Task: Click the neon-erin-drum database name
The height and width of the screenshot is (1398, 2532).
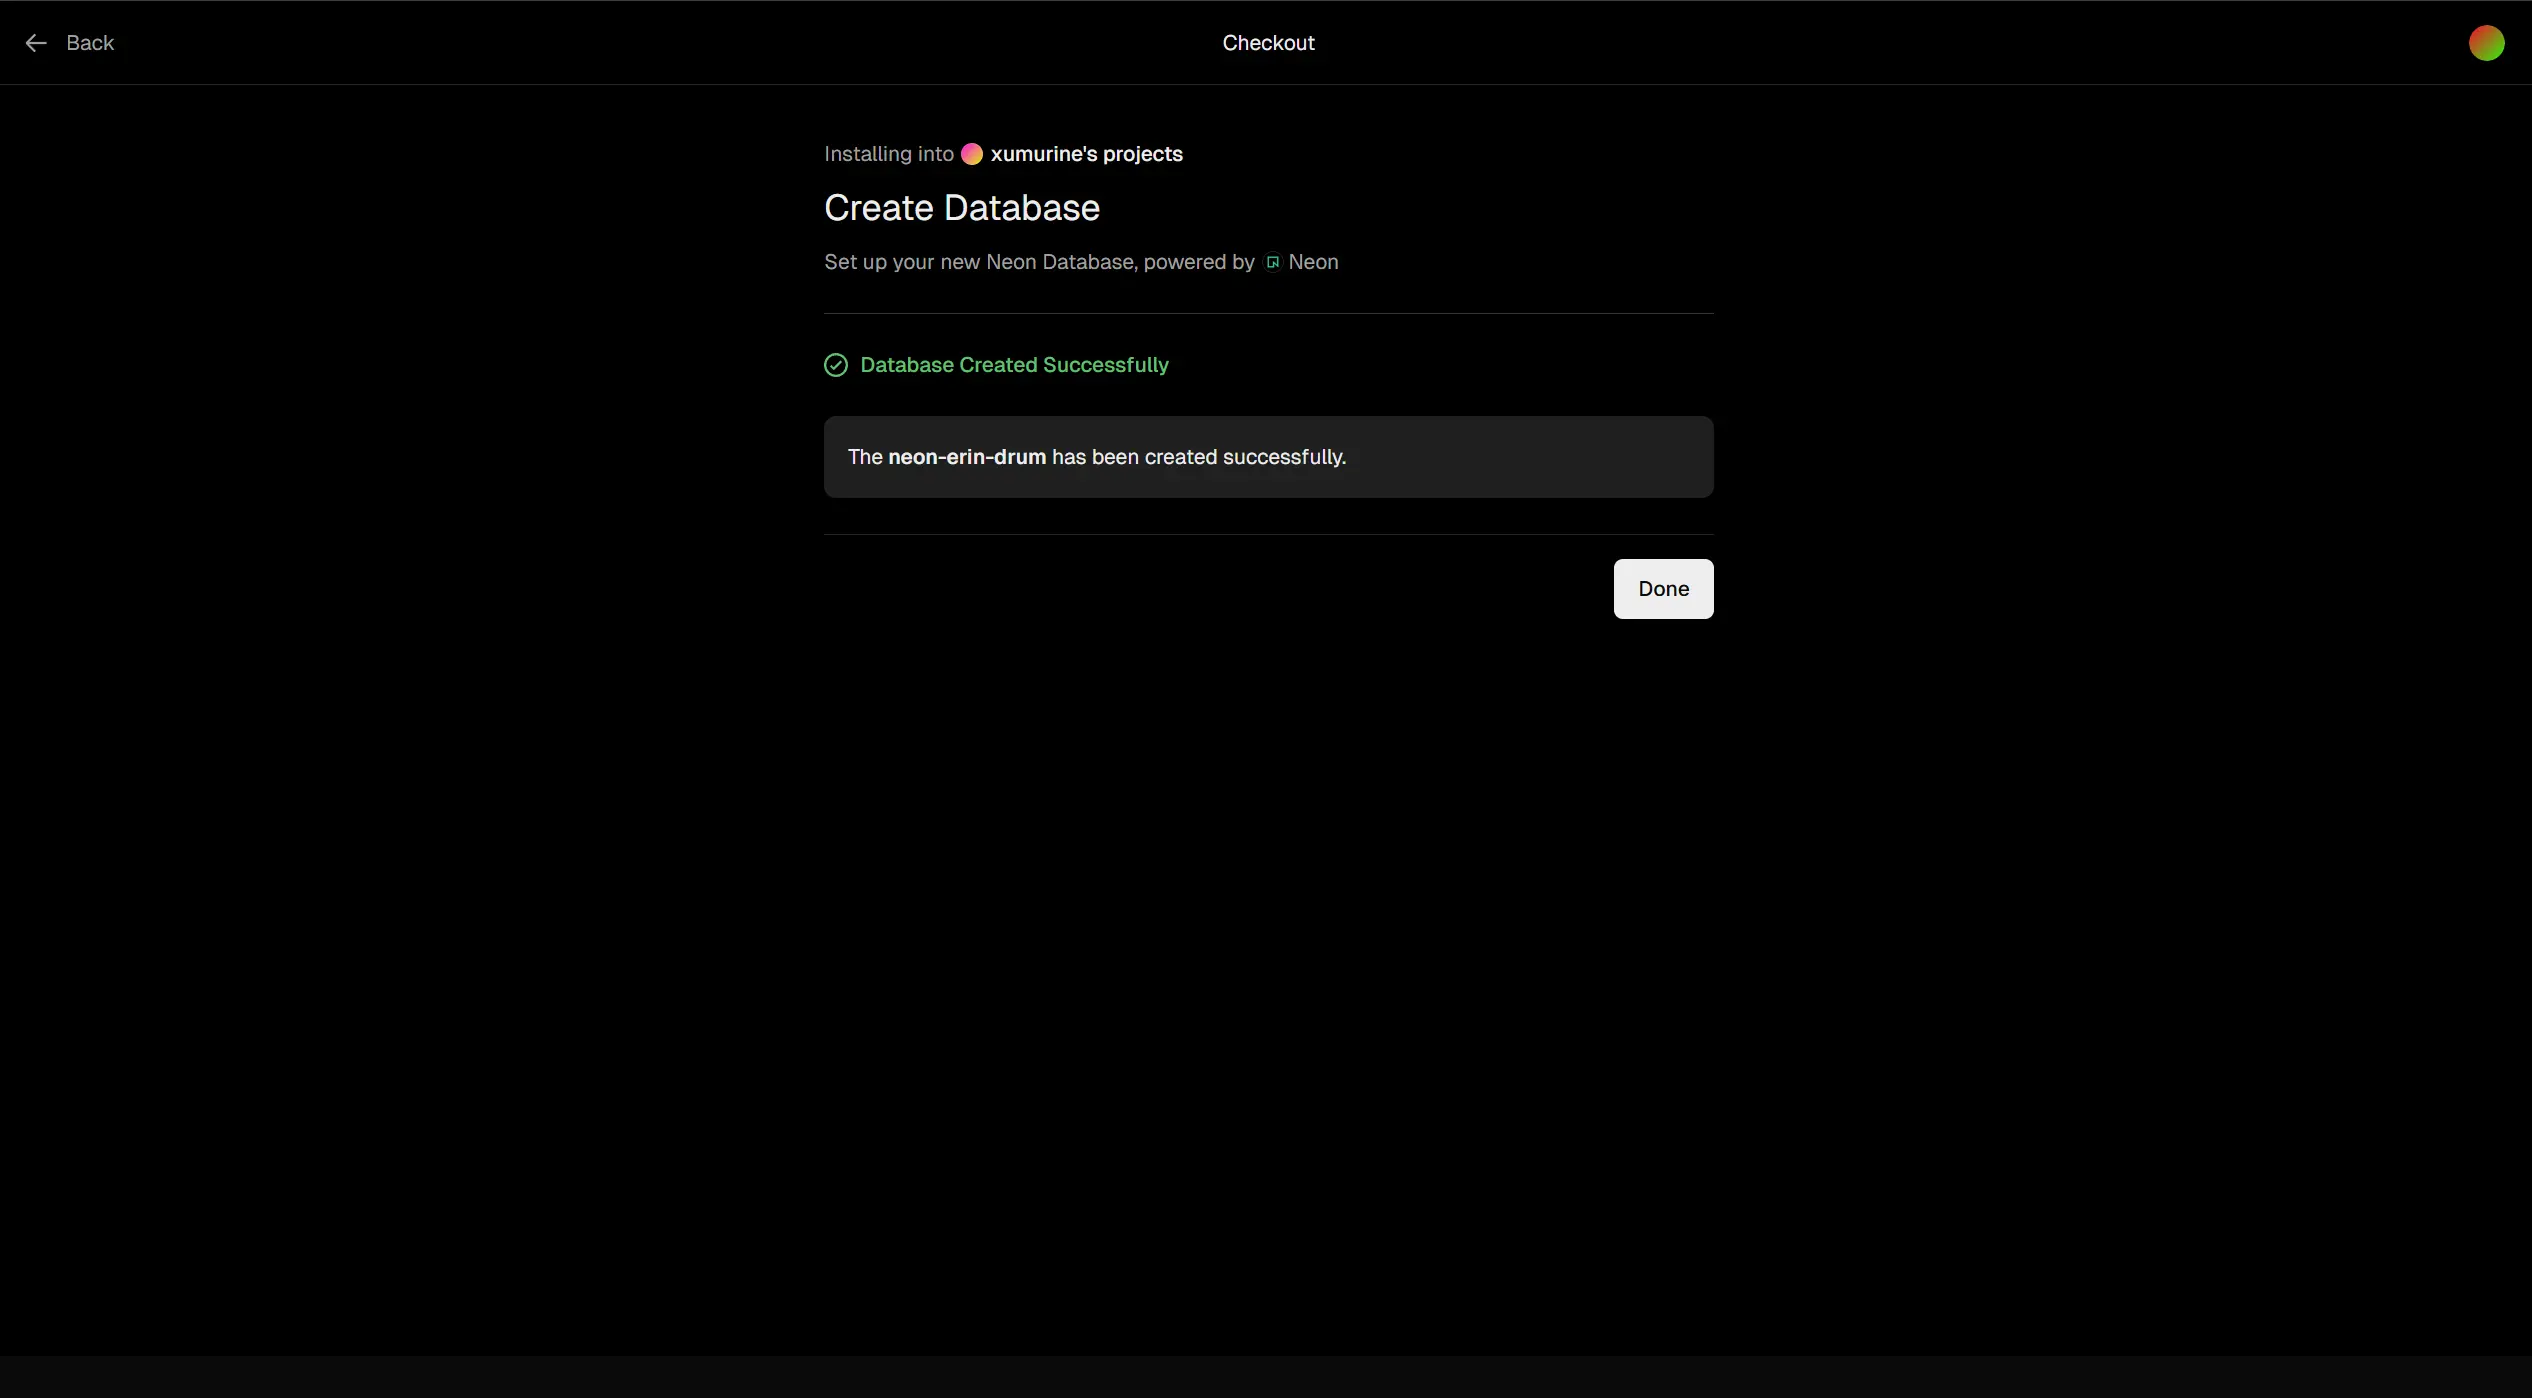Action: click(x=966, y=457)
